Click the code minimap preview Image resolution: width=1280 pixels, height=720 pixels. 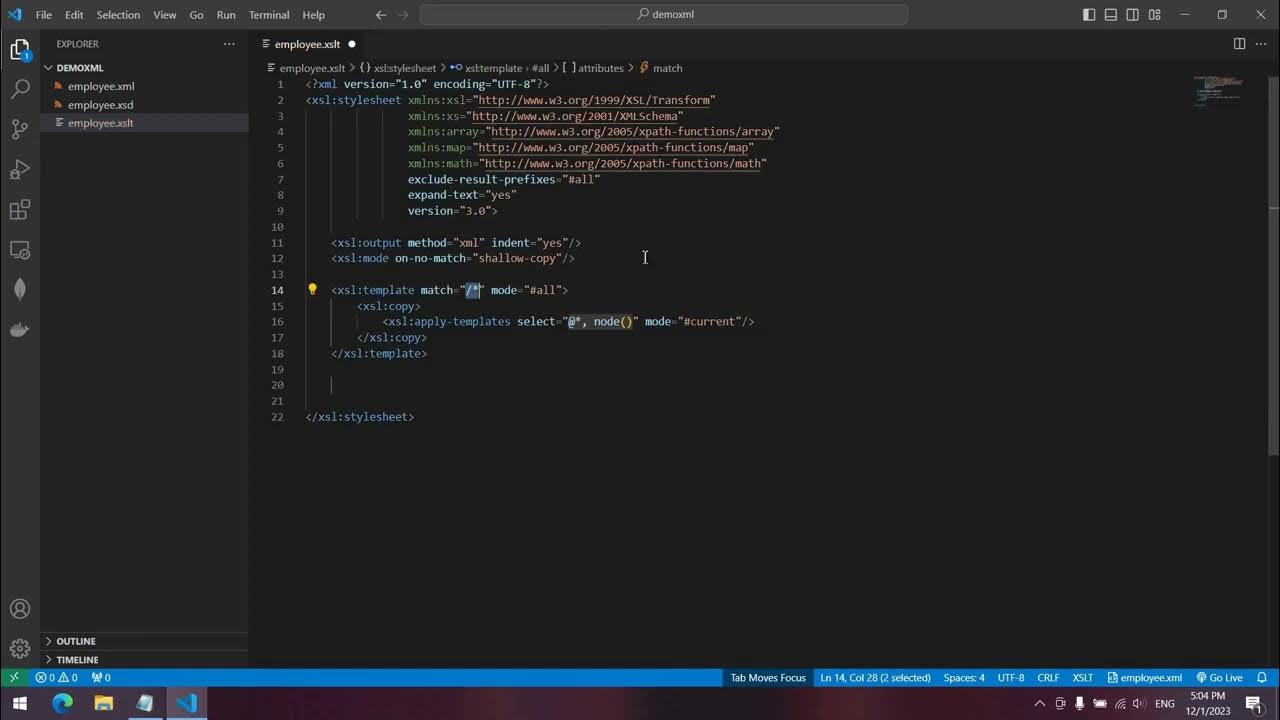point(1217,90)
